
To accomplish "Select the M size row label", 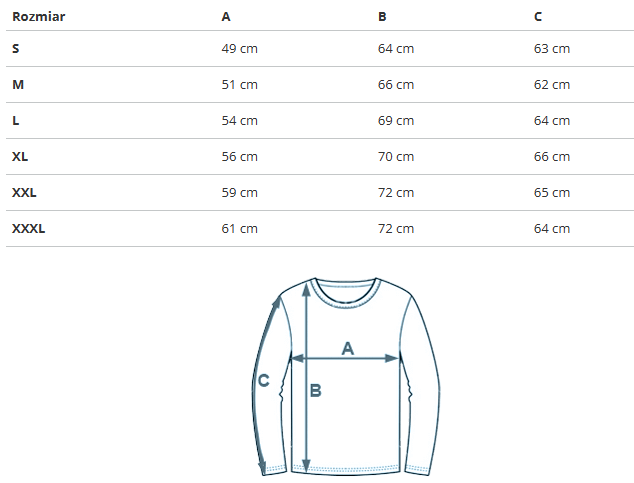I will click(18, 85).
